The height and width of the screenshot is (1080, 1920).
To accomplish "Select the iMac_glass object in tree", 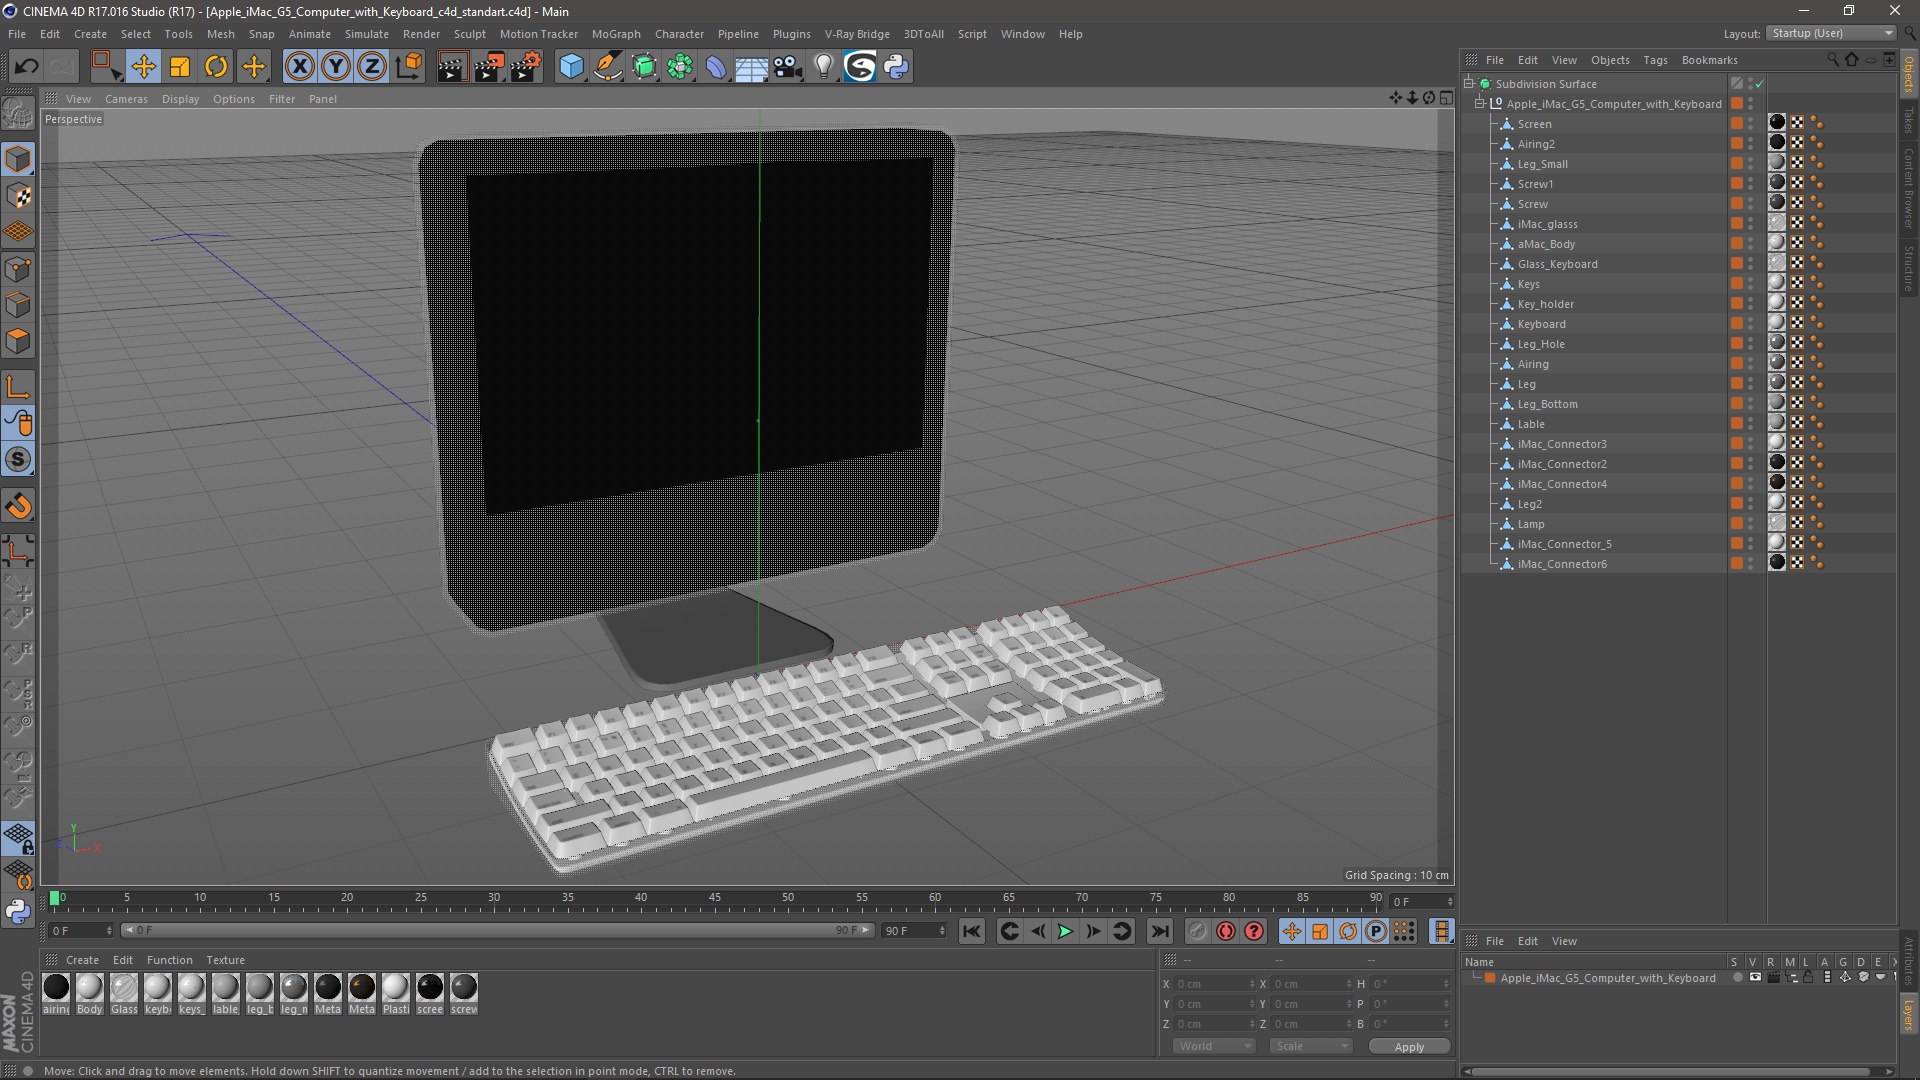I will (1547, 224).
